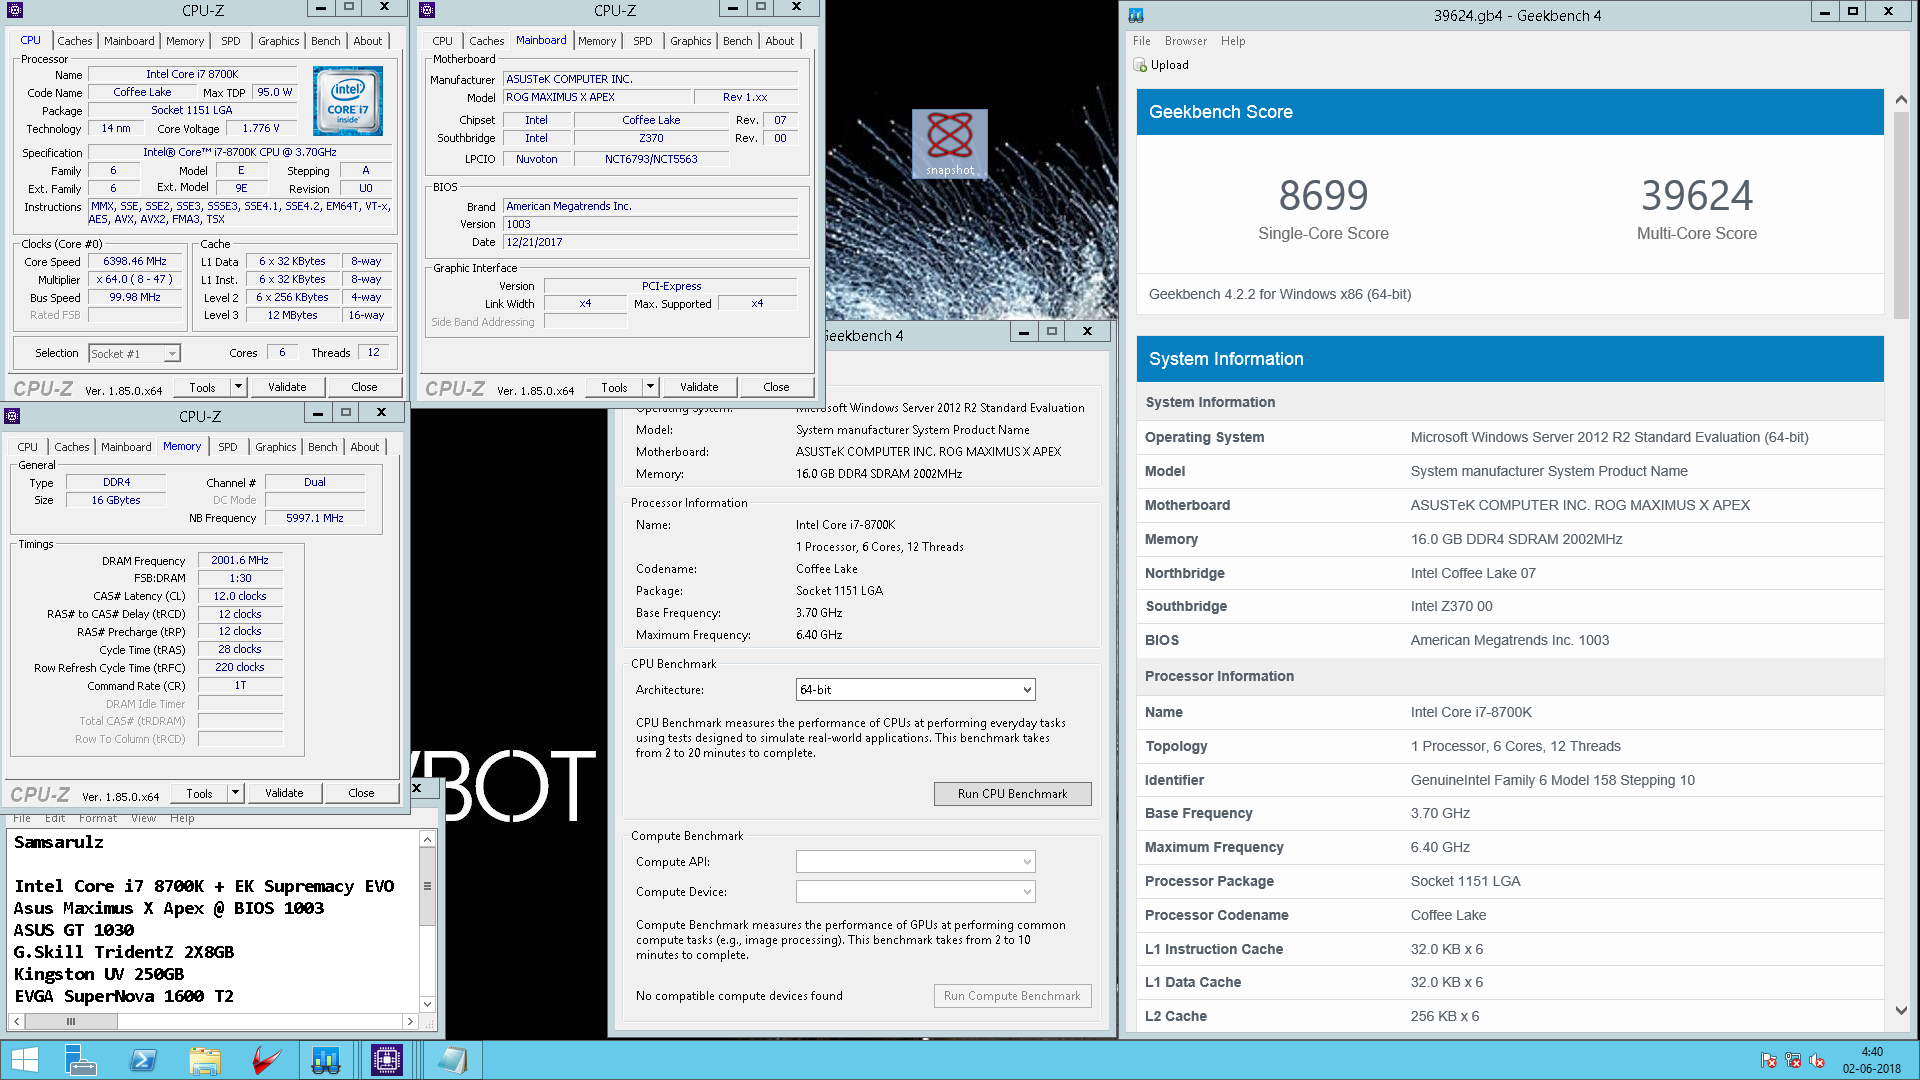Click the Notepad horizontal scrollbar thumb
This screenshot has width=1920, height=1080.
click(x=71, y=1021)
